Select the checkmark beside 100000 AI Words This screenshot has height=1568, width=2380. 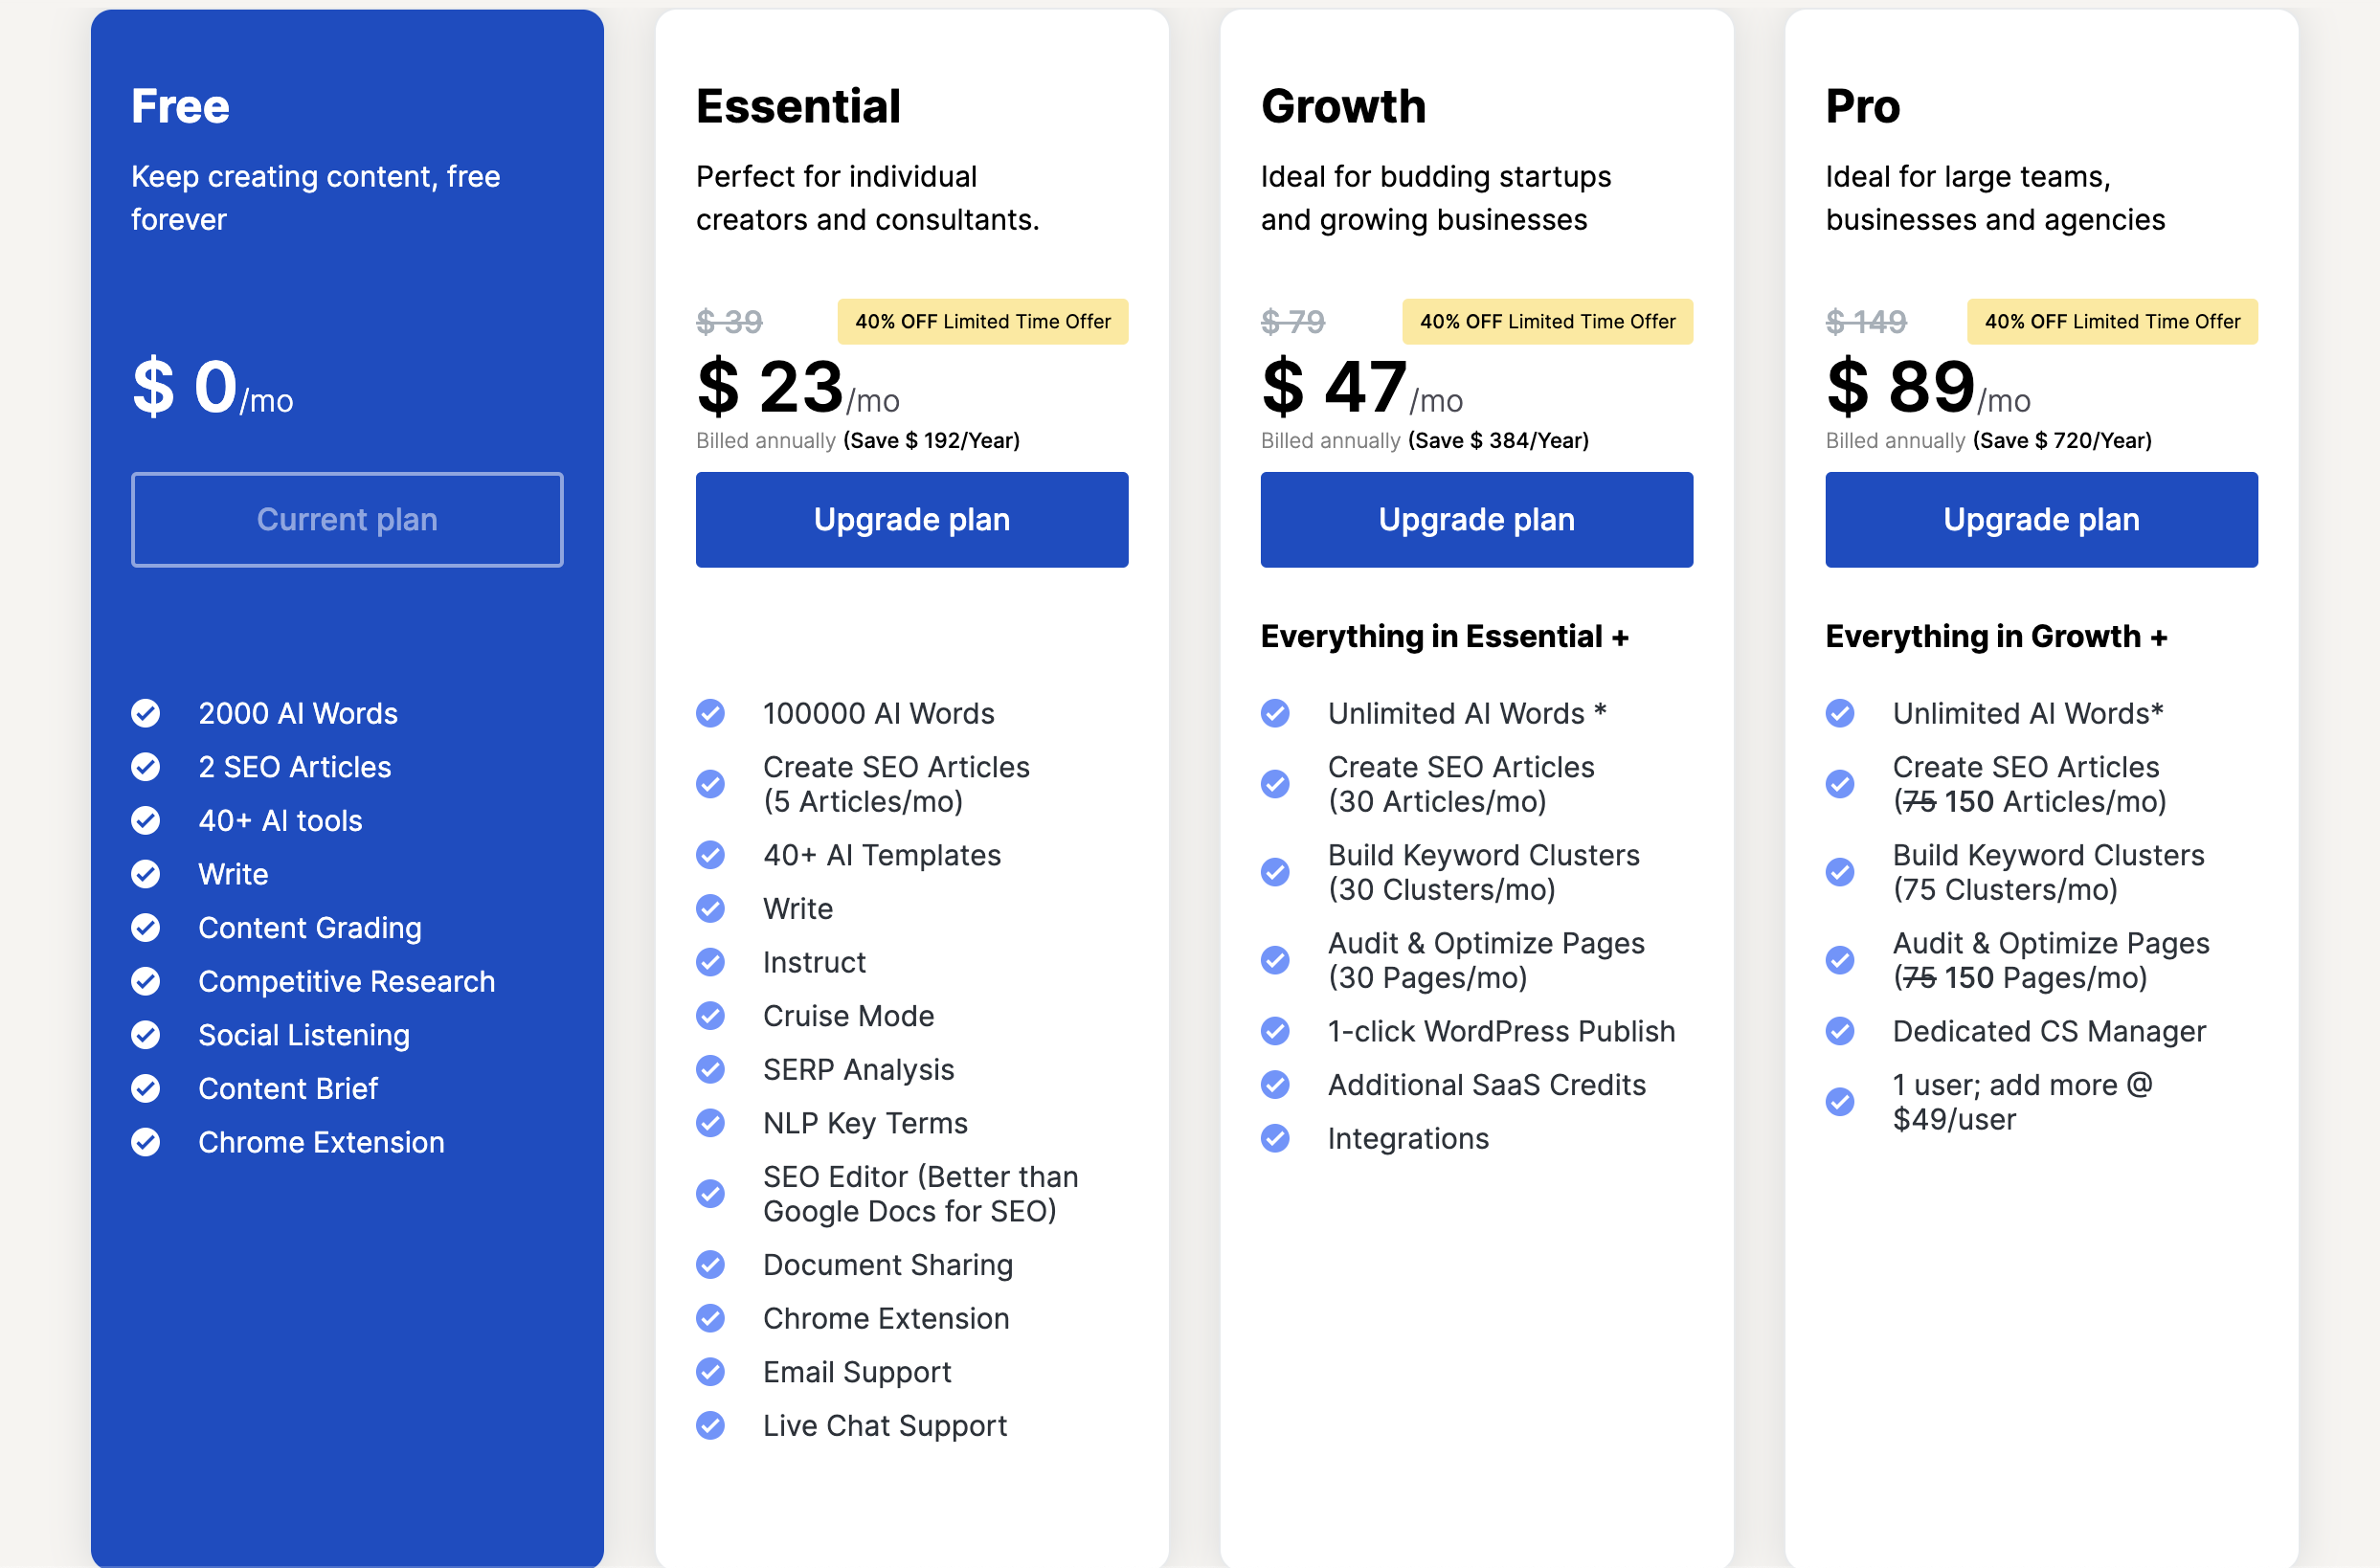[710, 713]
